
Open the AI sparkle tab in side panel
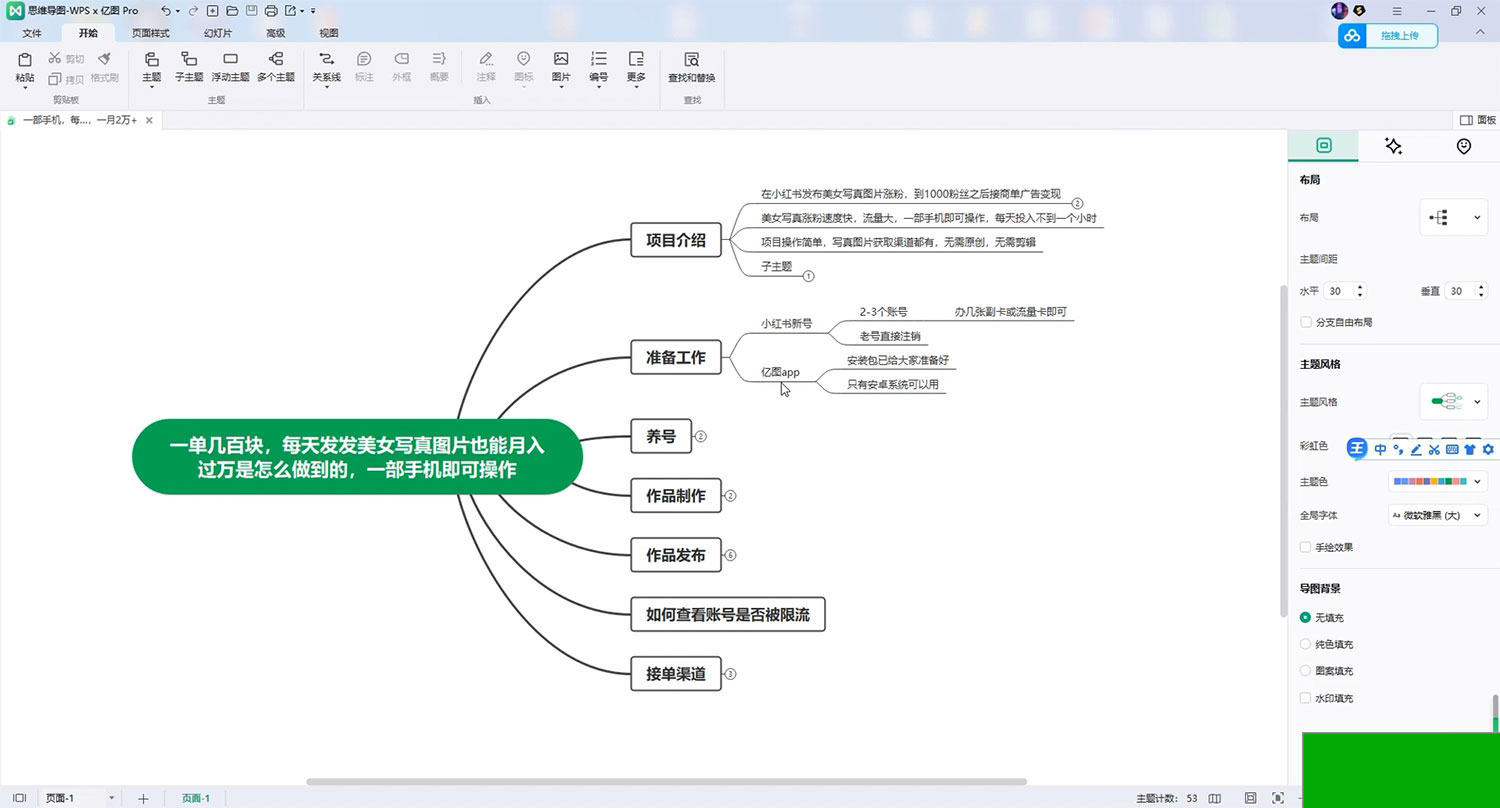tap(1393, 146)
